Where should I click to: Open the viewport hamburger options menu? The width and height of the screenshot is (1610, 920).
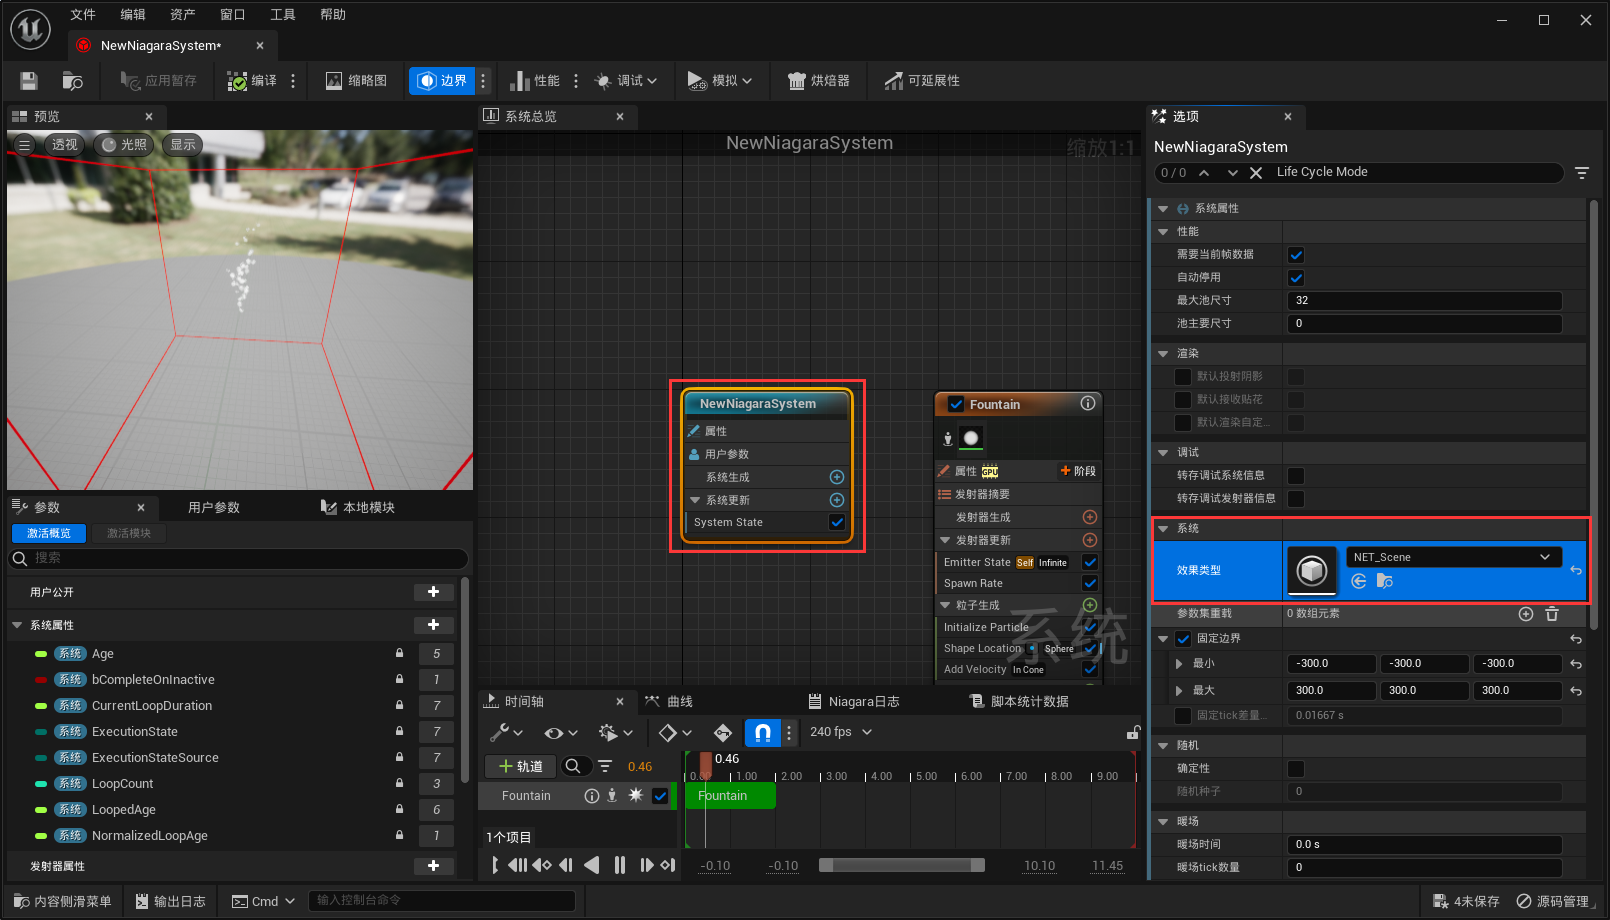25,145
